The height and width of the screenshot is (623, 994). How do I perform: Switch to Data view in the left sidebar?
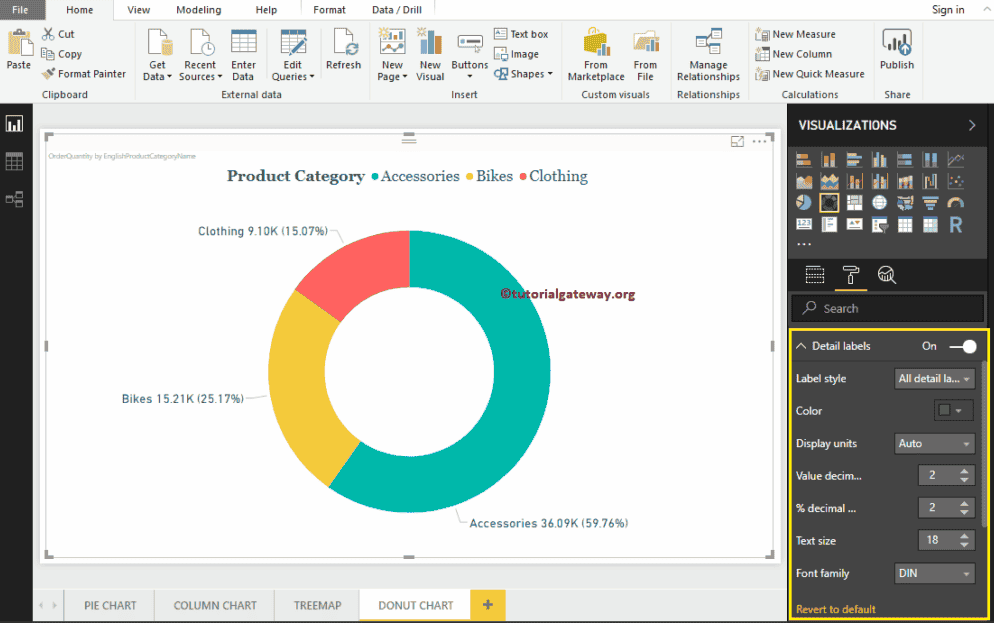pyautogui.click(x=14, y=161)
